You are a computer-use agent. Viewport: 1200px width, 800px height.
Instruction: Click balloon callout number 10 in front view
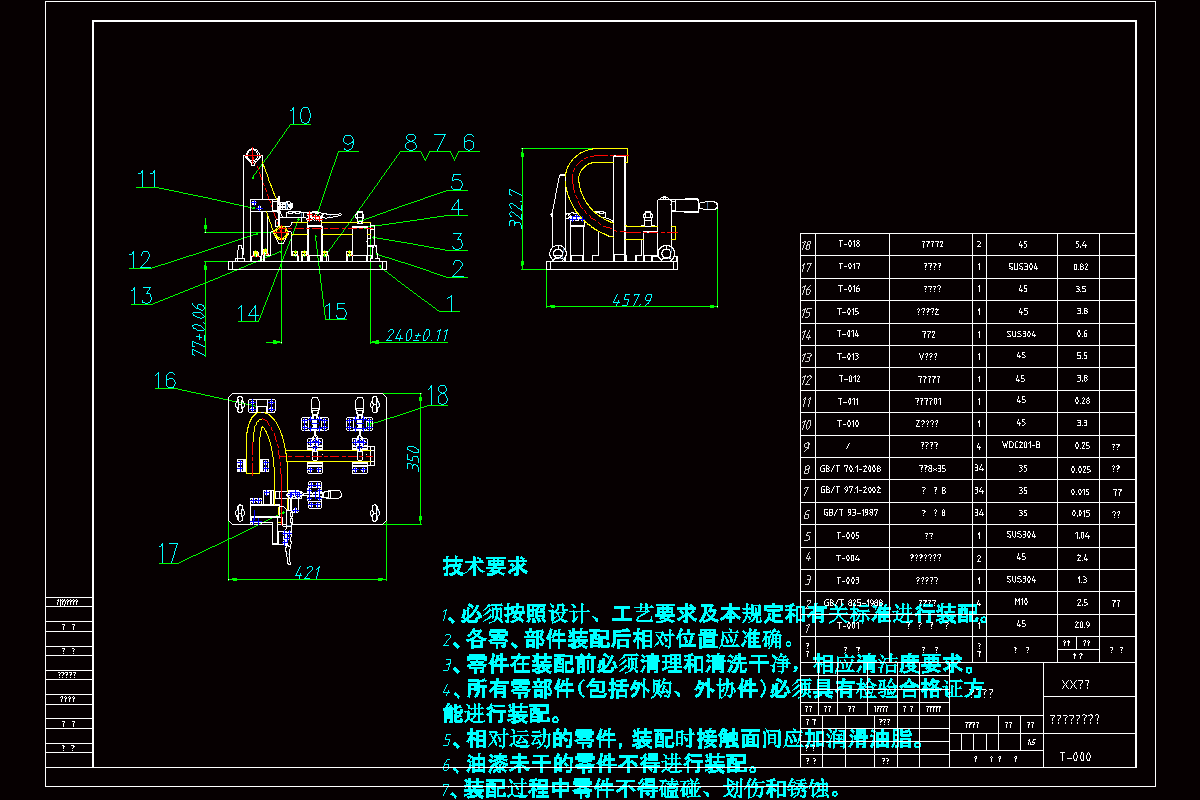(300, 116)
